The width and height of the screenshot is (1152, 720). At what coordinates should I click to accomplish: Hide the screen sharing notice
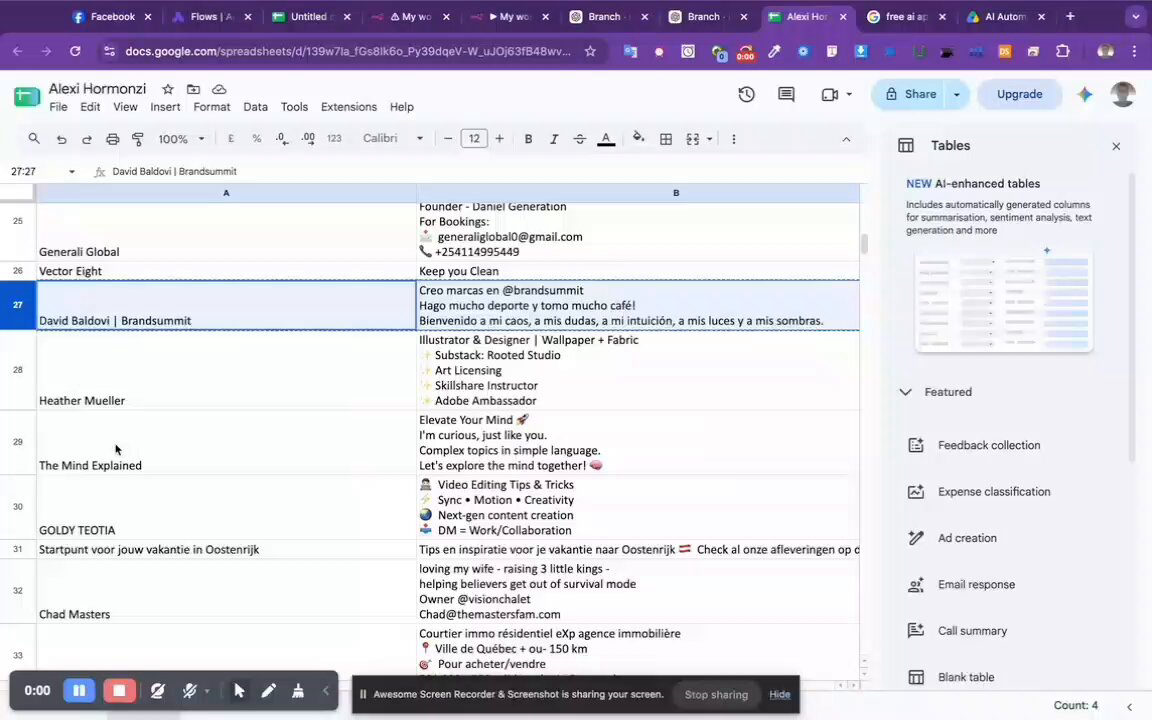tap(780, 694)
